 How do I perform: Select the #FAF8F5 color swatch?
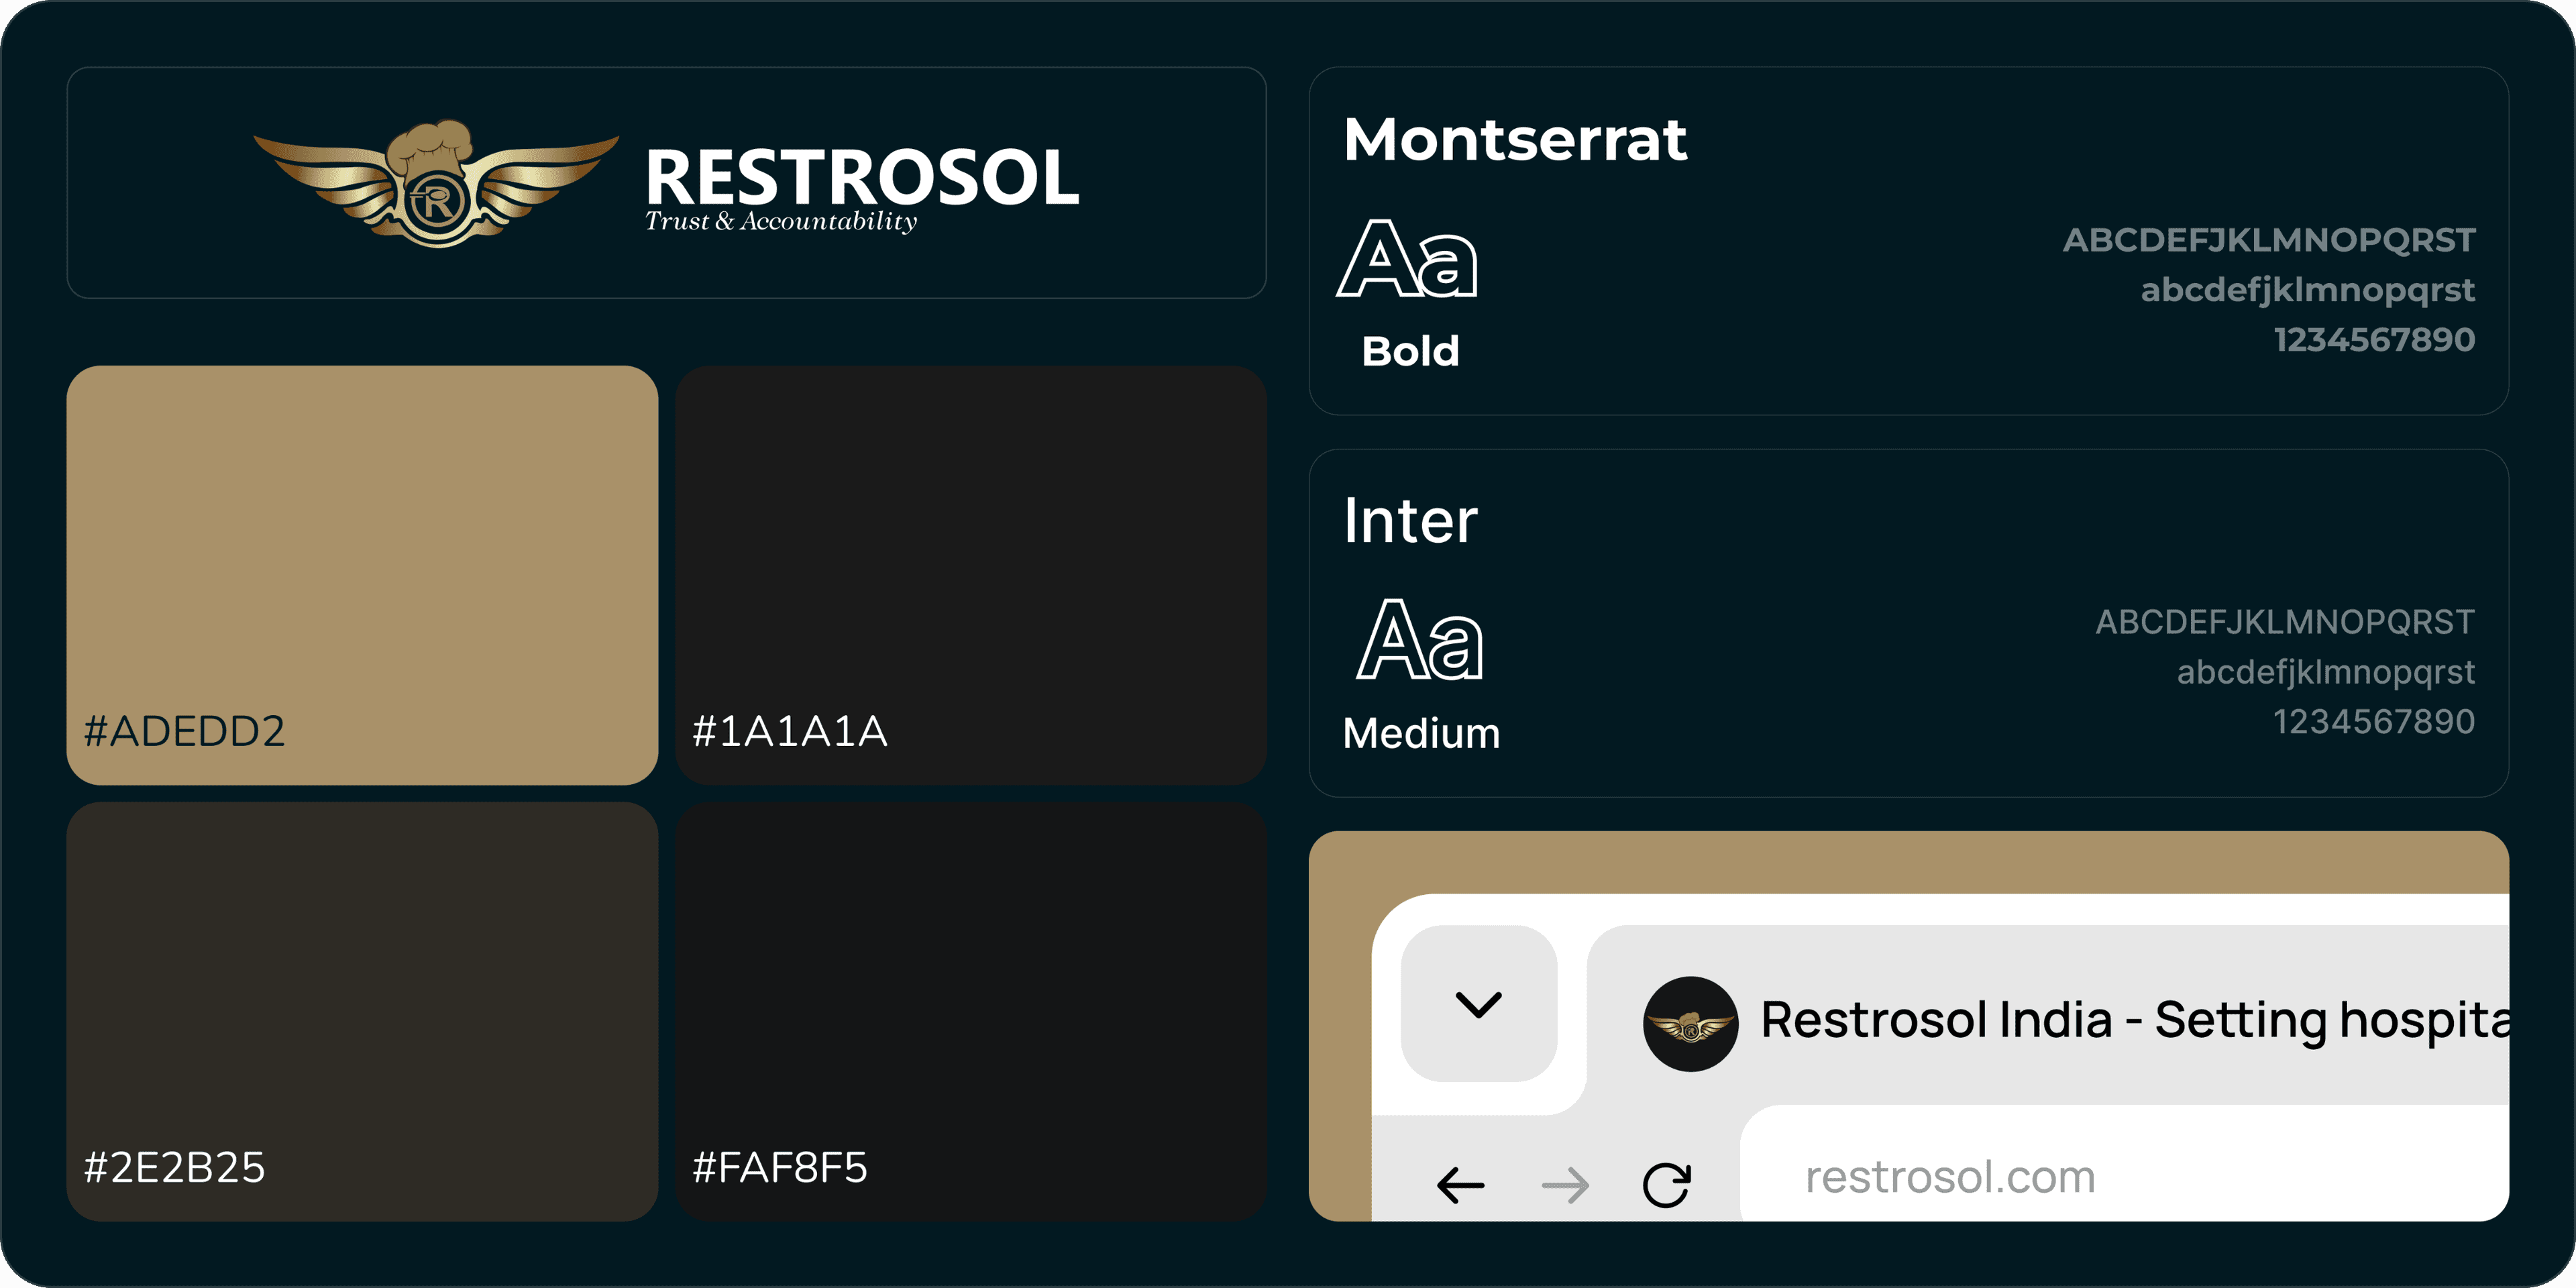[971, 1011]
